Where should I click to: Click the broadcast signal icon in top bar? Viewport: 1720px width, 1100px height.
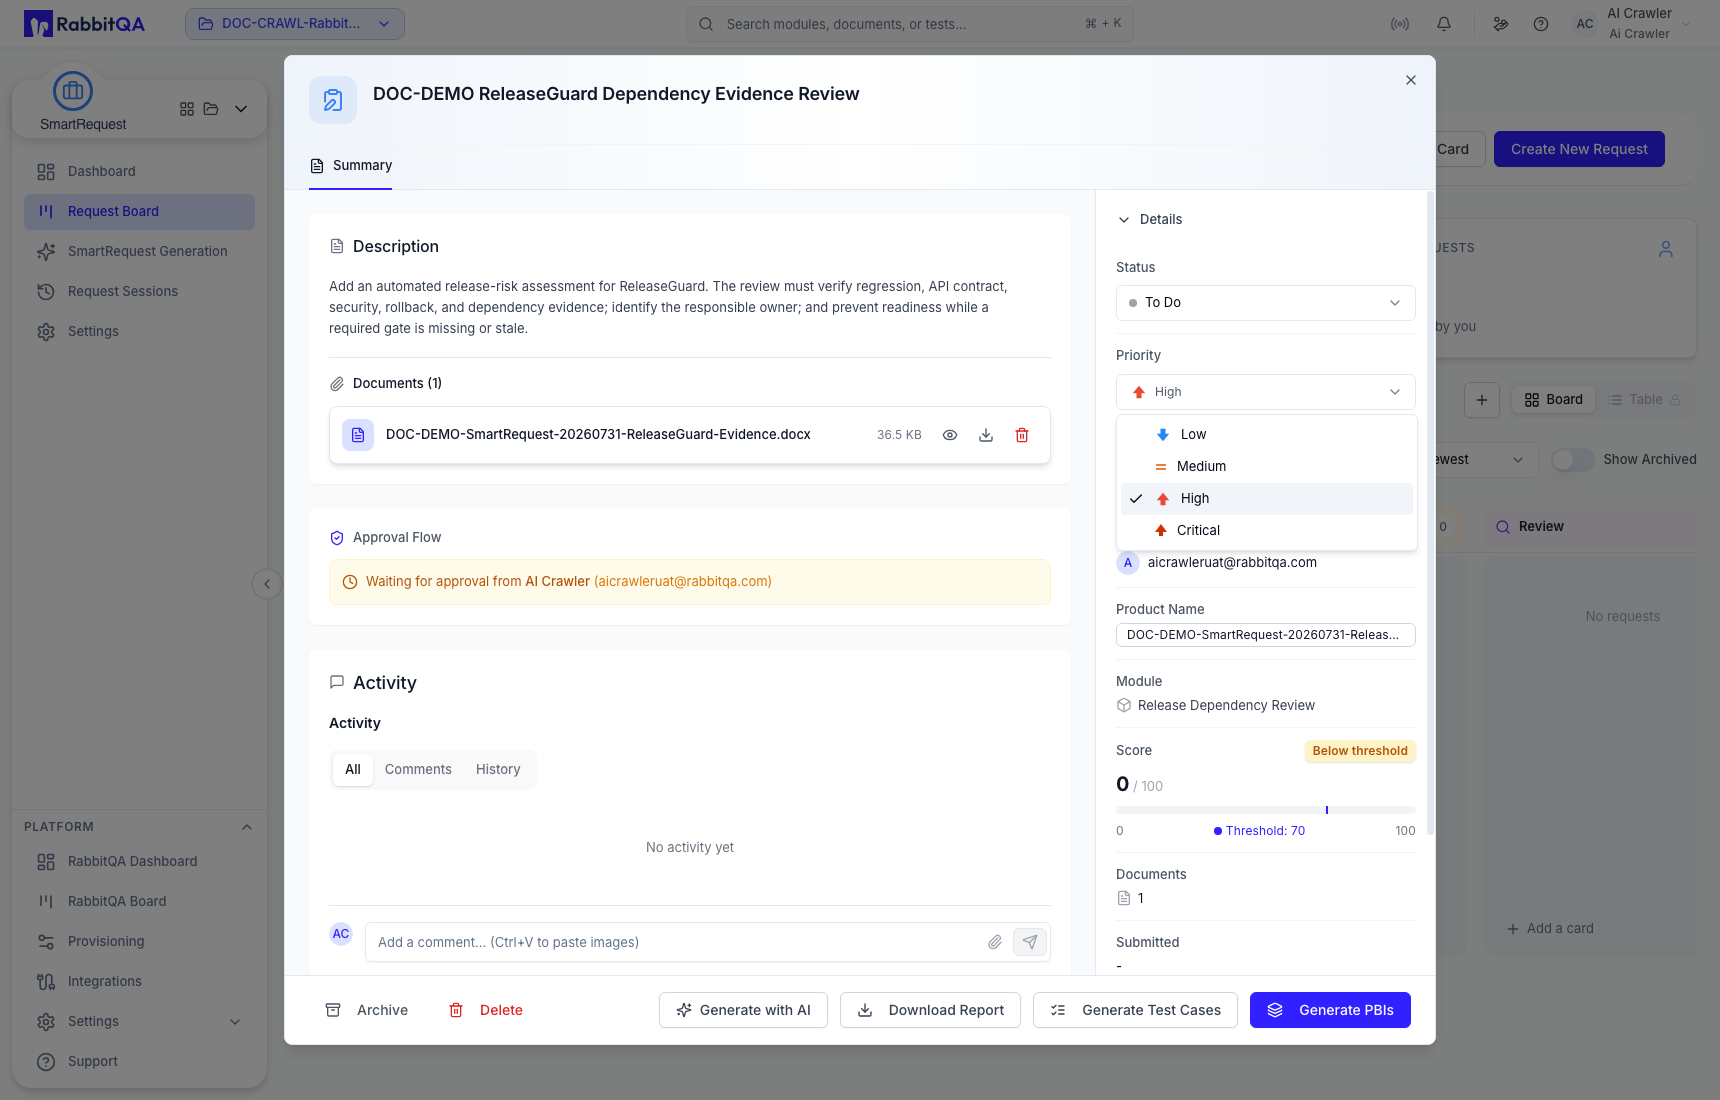coord(1400,24)
